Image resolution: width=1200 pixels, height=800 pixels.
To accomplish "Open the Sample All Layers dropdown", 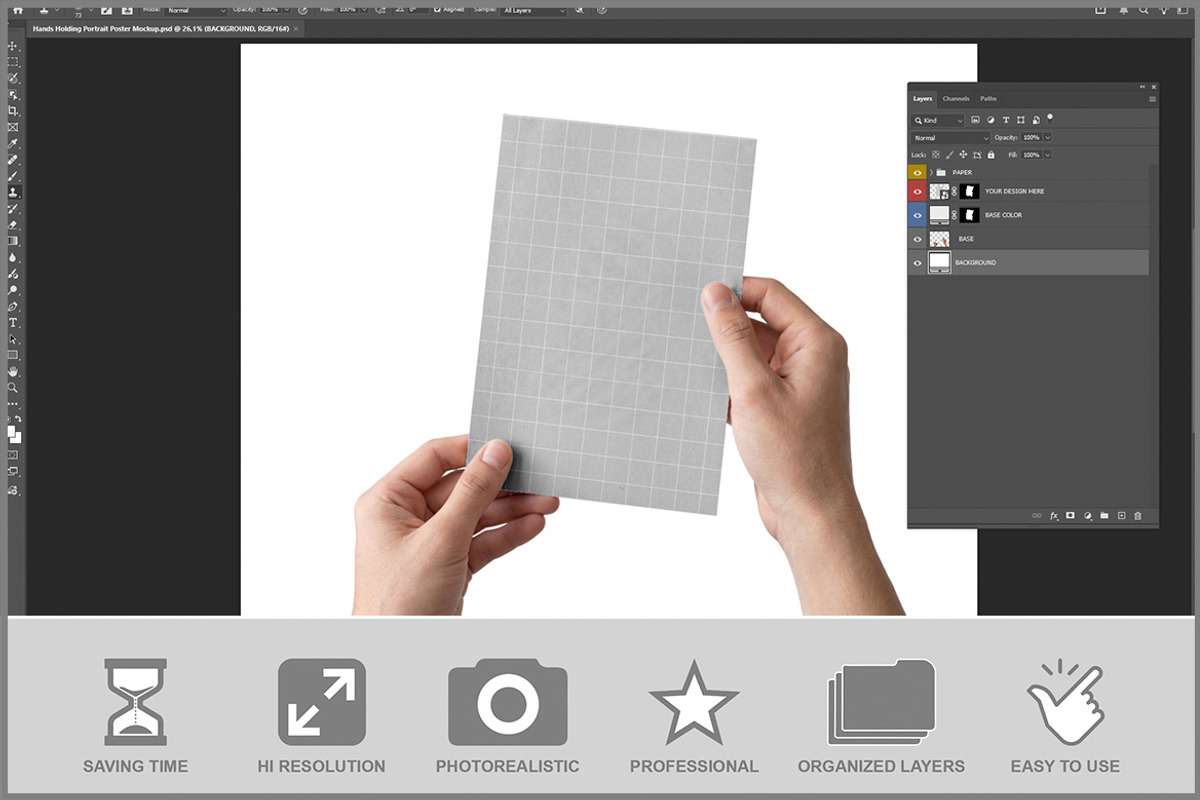I will 533,10.
